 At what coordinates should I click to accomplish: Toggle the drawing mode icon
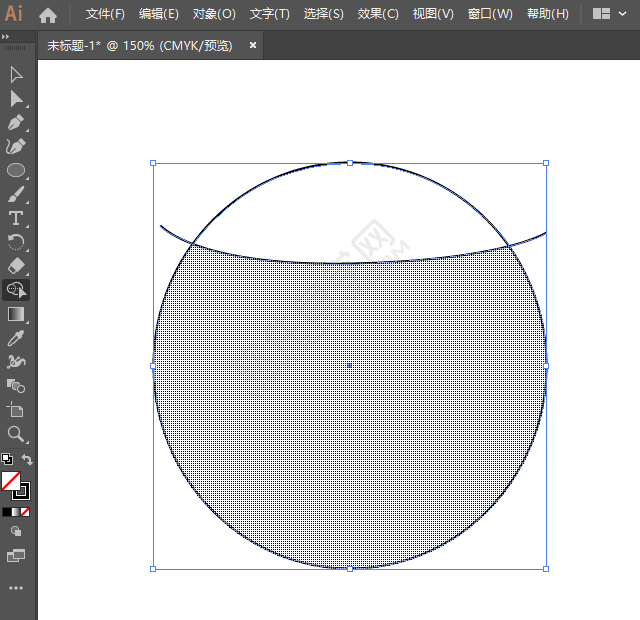pyautogui.click(x=16, y=532)
